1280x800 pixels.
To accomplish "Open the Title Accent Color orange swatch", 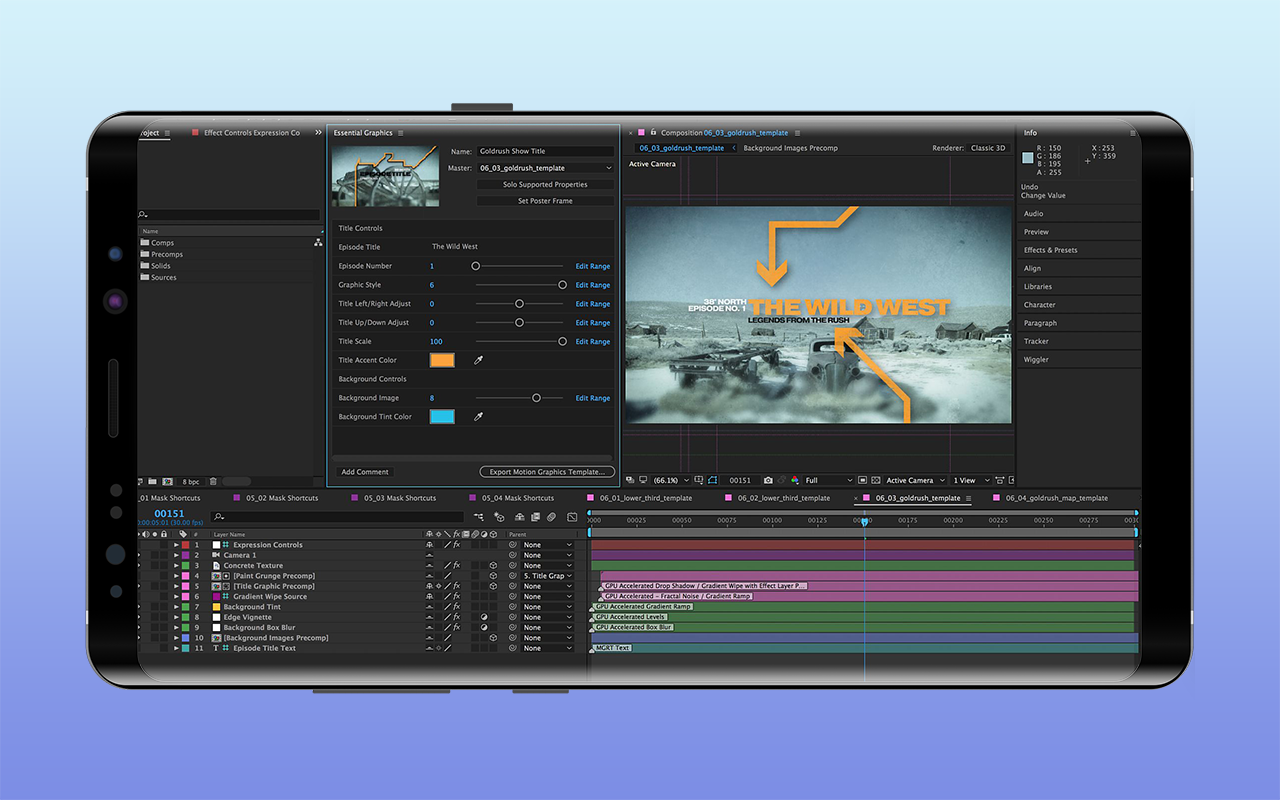I will [442, 360].
